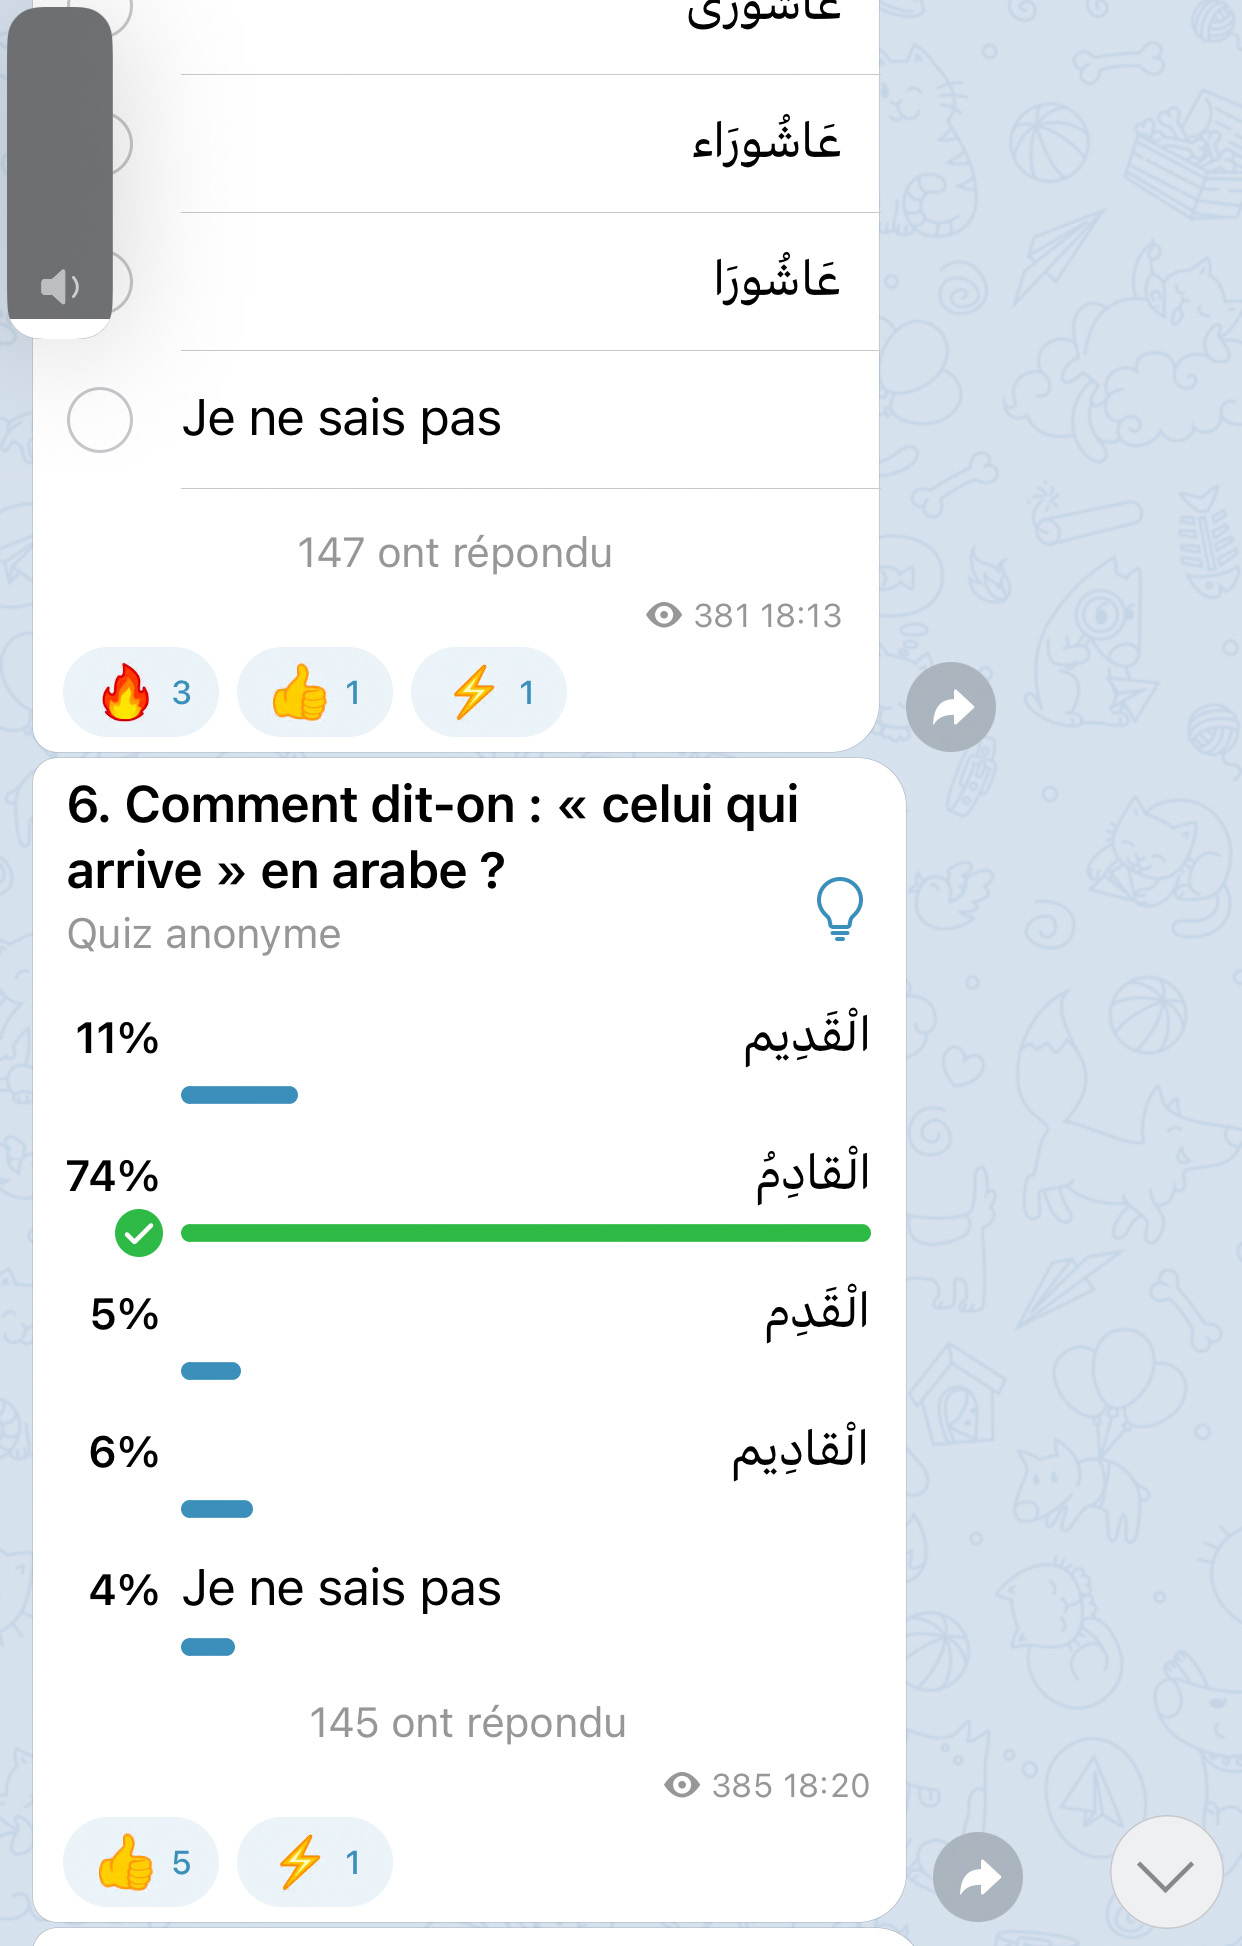Tap the quiz explanation lightbulb icon

[839, 907]
